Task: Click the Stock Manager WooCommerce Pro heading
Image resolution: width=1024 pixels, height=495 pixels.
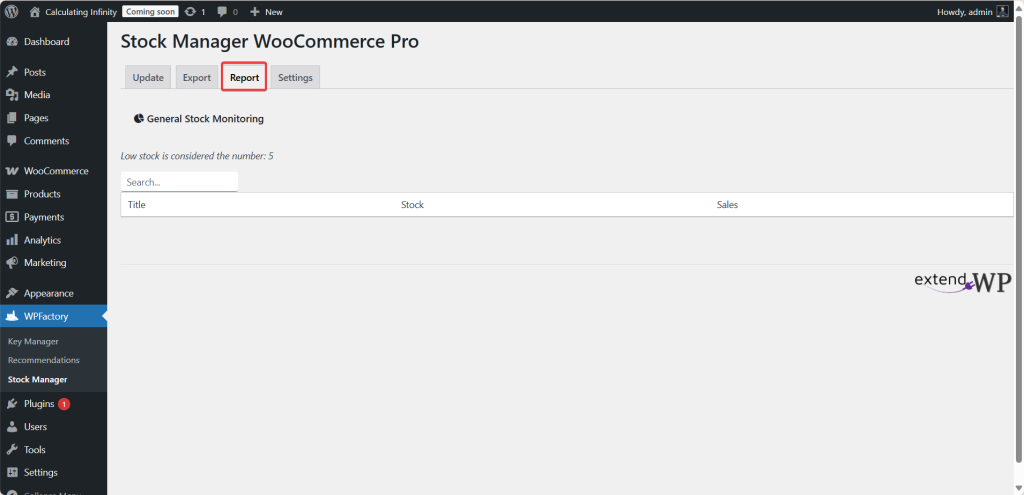Action: tap(270, 41)
